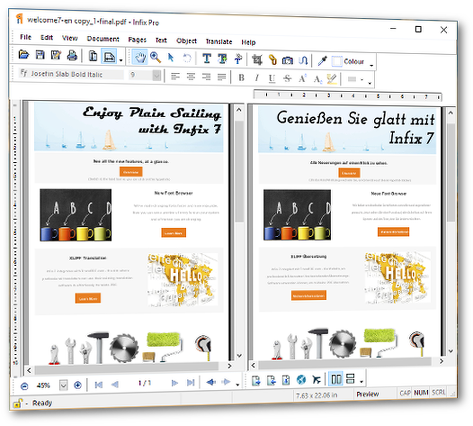Click the camera snapshot tool
Screen dimensions: 473x426
tap(287, 60)
